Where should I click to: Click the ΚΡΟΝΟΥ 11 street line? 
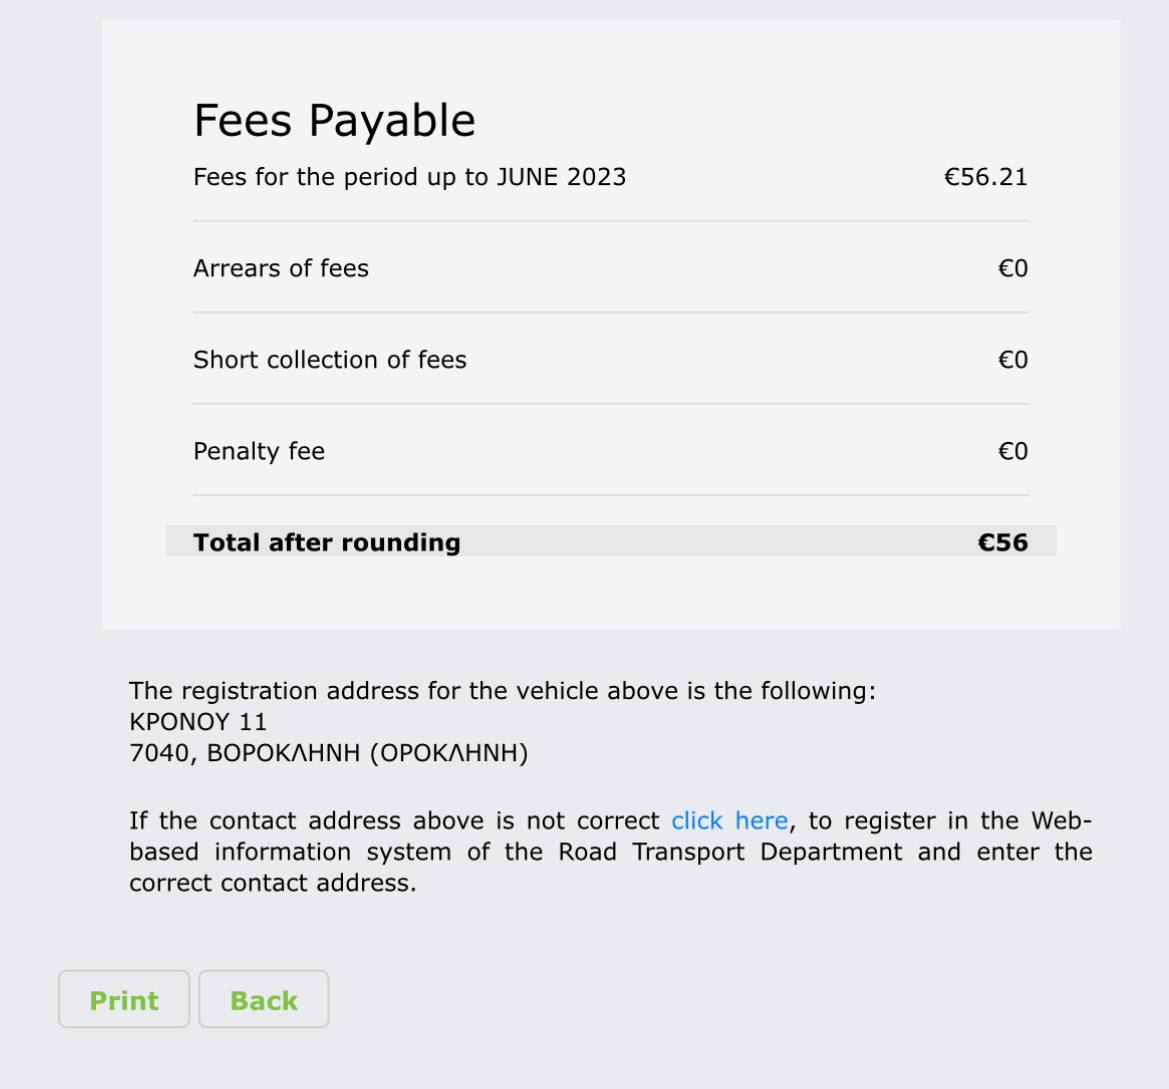pyautogui.click(x=198, y=721)
